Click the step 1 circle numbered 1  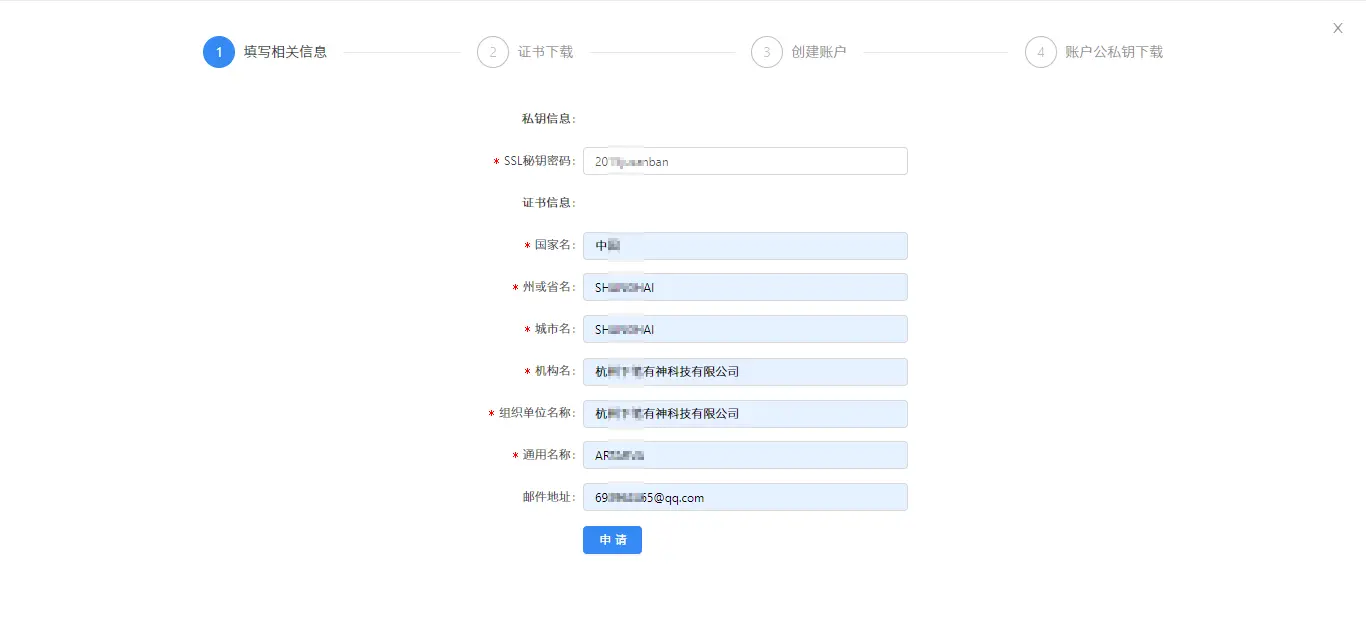(x=218, y=52)
